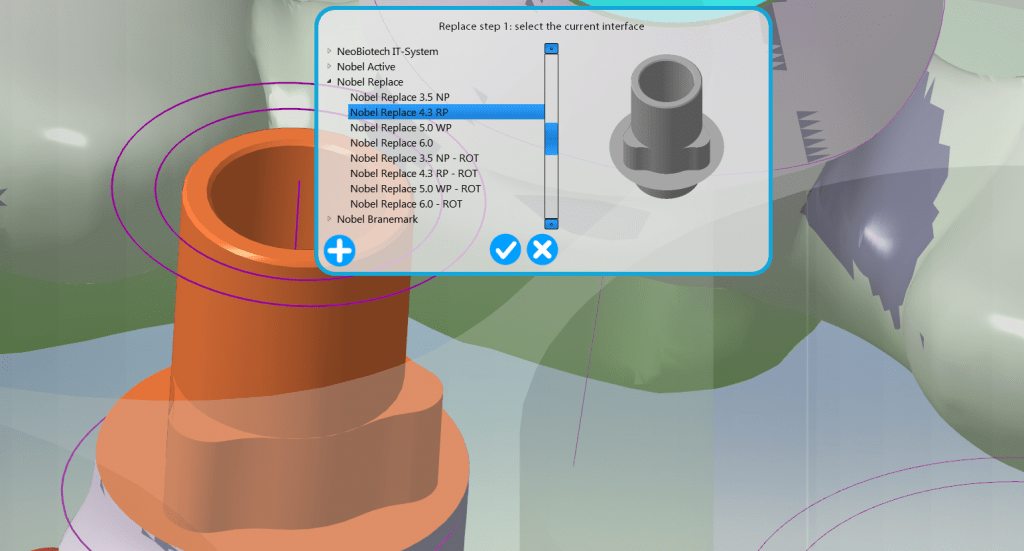Expand the Nobel Branemark group
The width and height of the screenshot is (1024, 551).
[x=329, y=219]
